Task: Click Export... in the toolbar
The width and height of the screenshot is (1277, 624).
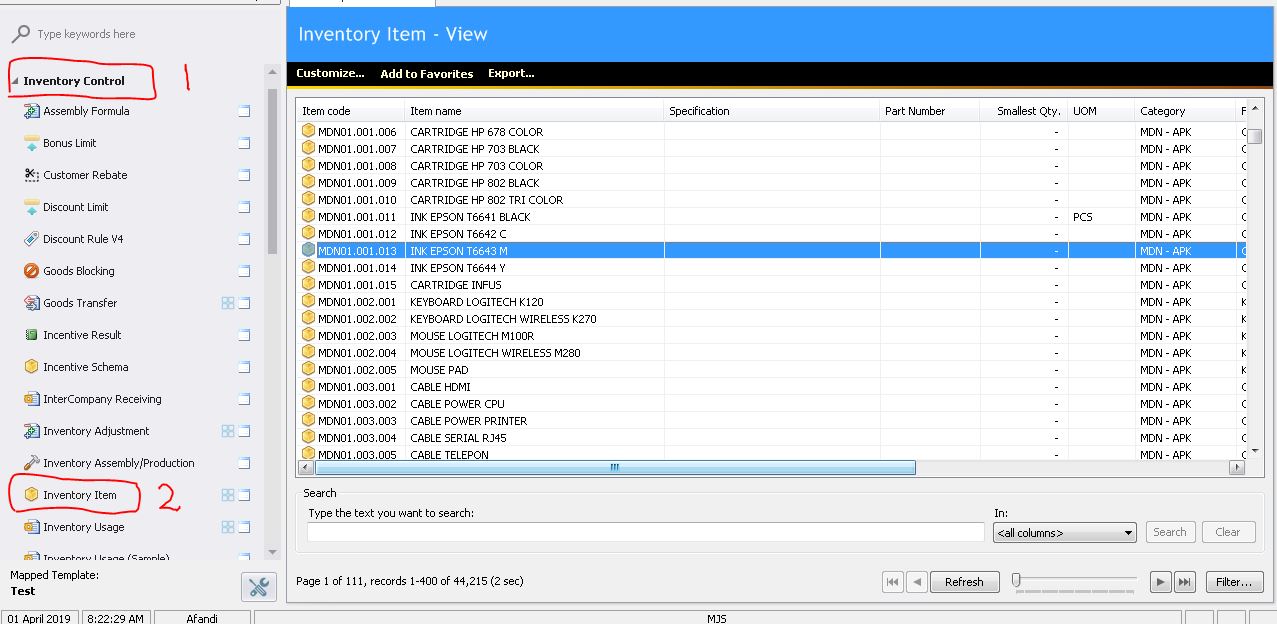Action: [x=511, y=73]
